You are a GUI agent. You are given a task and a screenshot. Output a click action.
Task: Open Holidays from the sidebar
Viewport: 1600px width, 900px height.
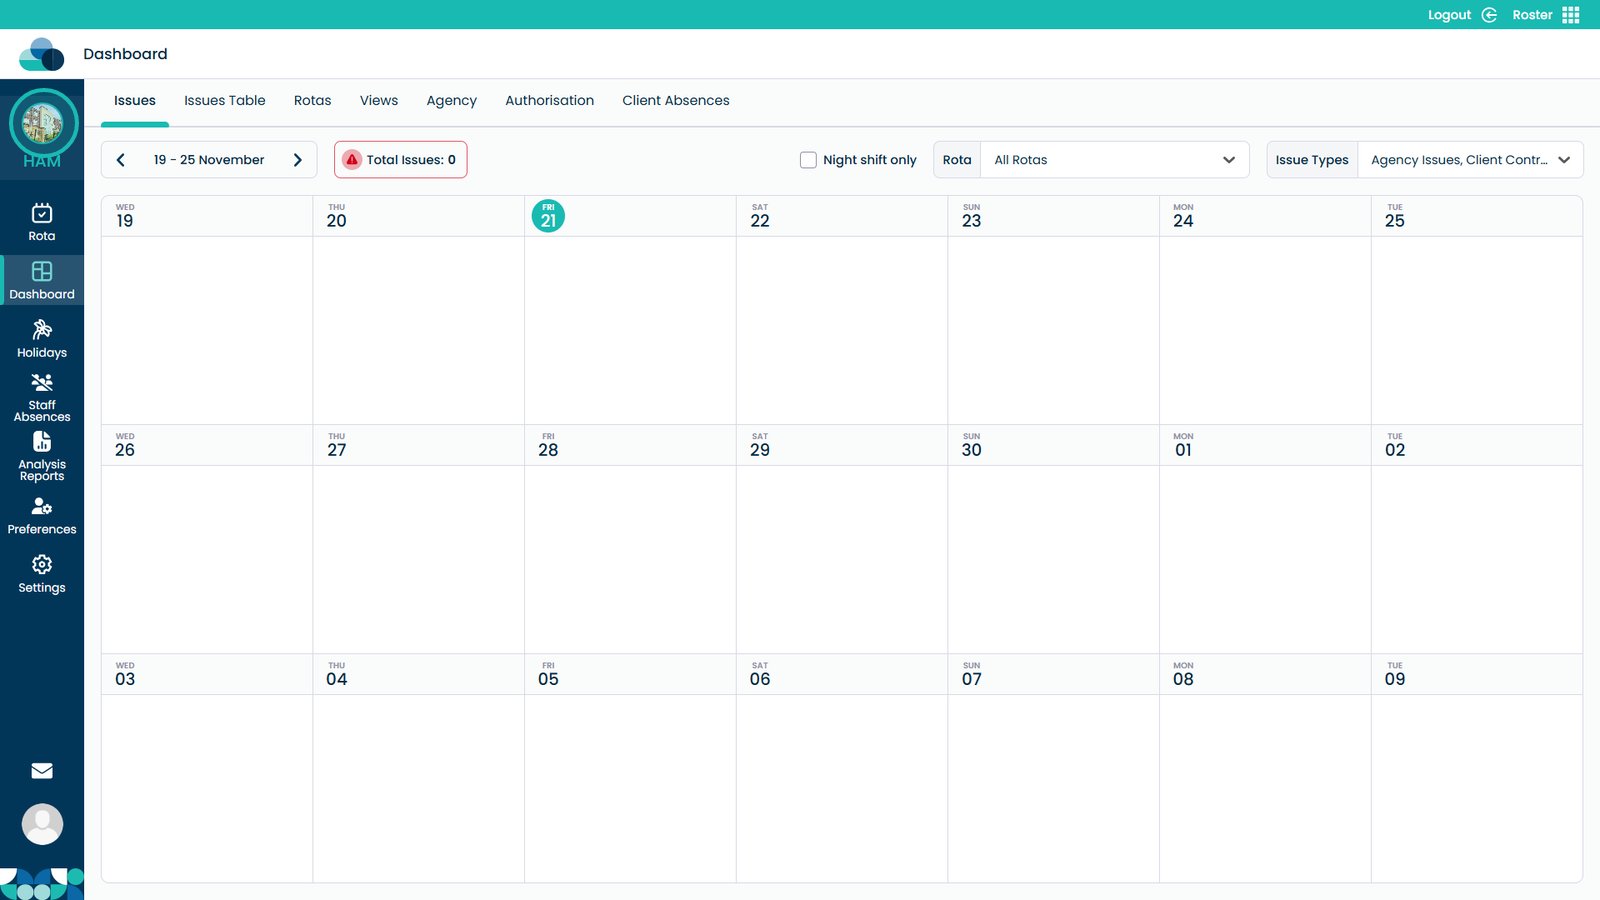42,338
